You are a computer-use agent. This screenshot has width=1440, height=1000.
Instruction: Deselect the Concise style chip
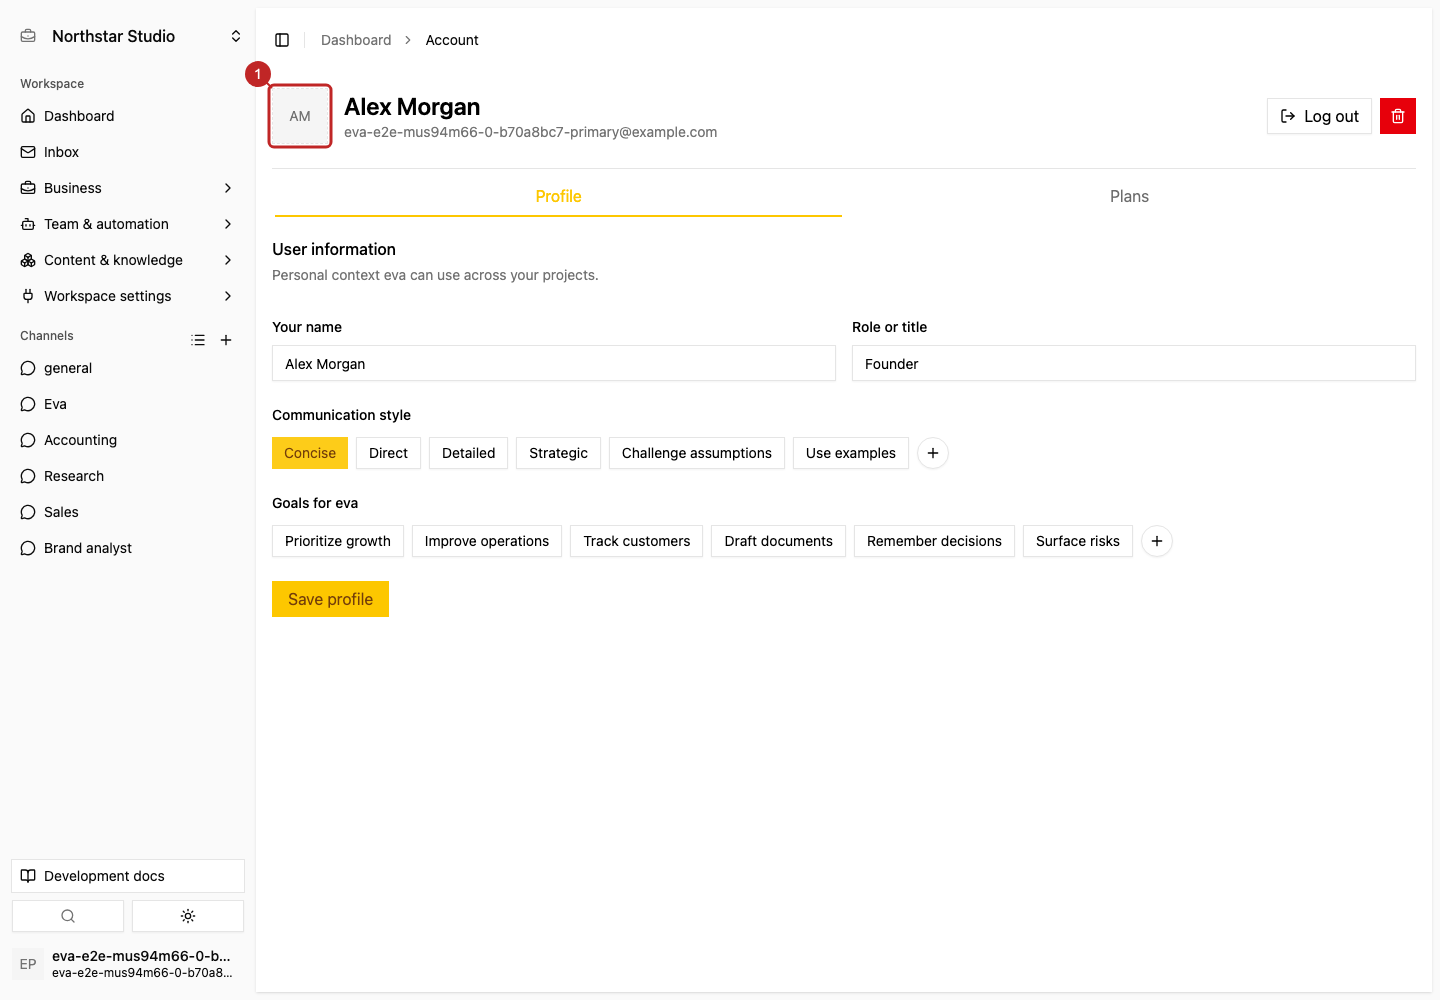tap(310, 453)
